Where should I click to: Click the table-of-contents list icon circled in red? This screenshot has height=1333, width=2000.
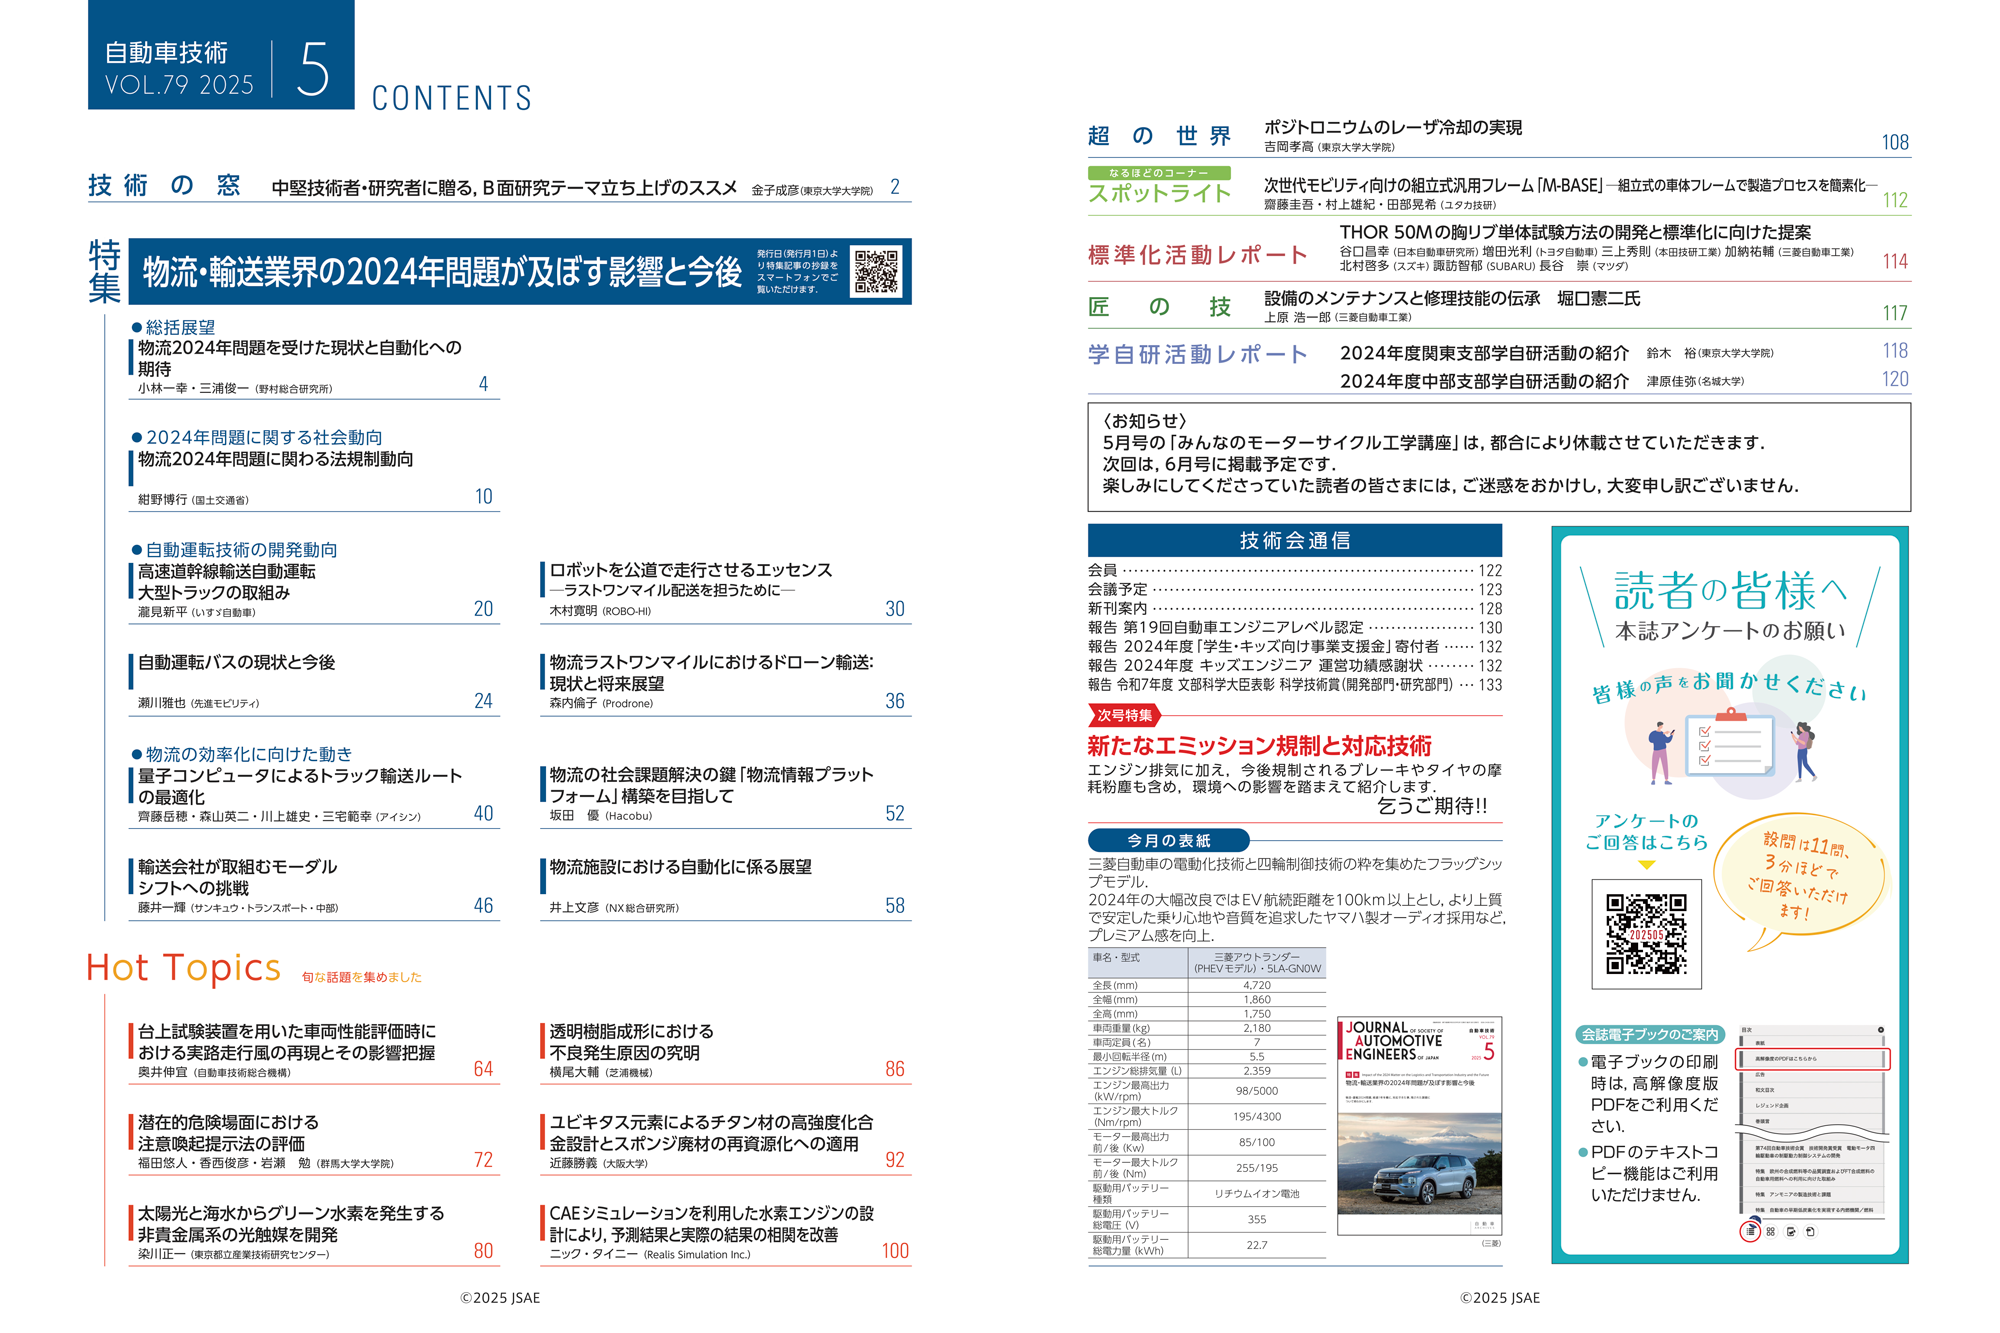(x=1750, y=1231)
